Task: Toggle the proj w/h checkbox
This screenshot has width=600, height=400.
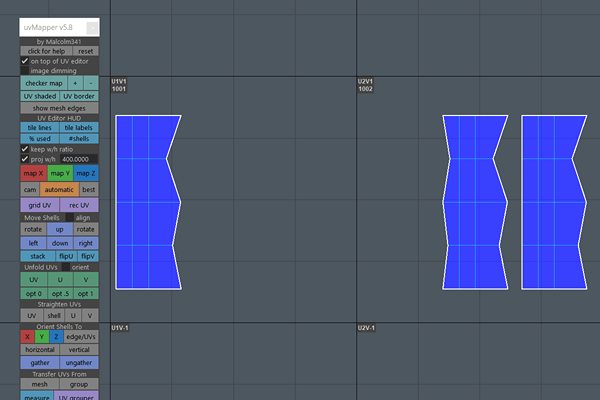Action: [25, 159]
